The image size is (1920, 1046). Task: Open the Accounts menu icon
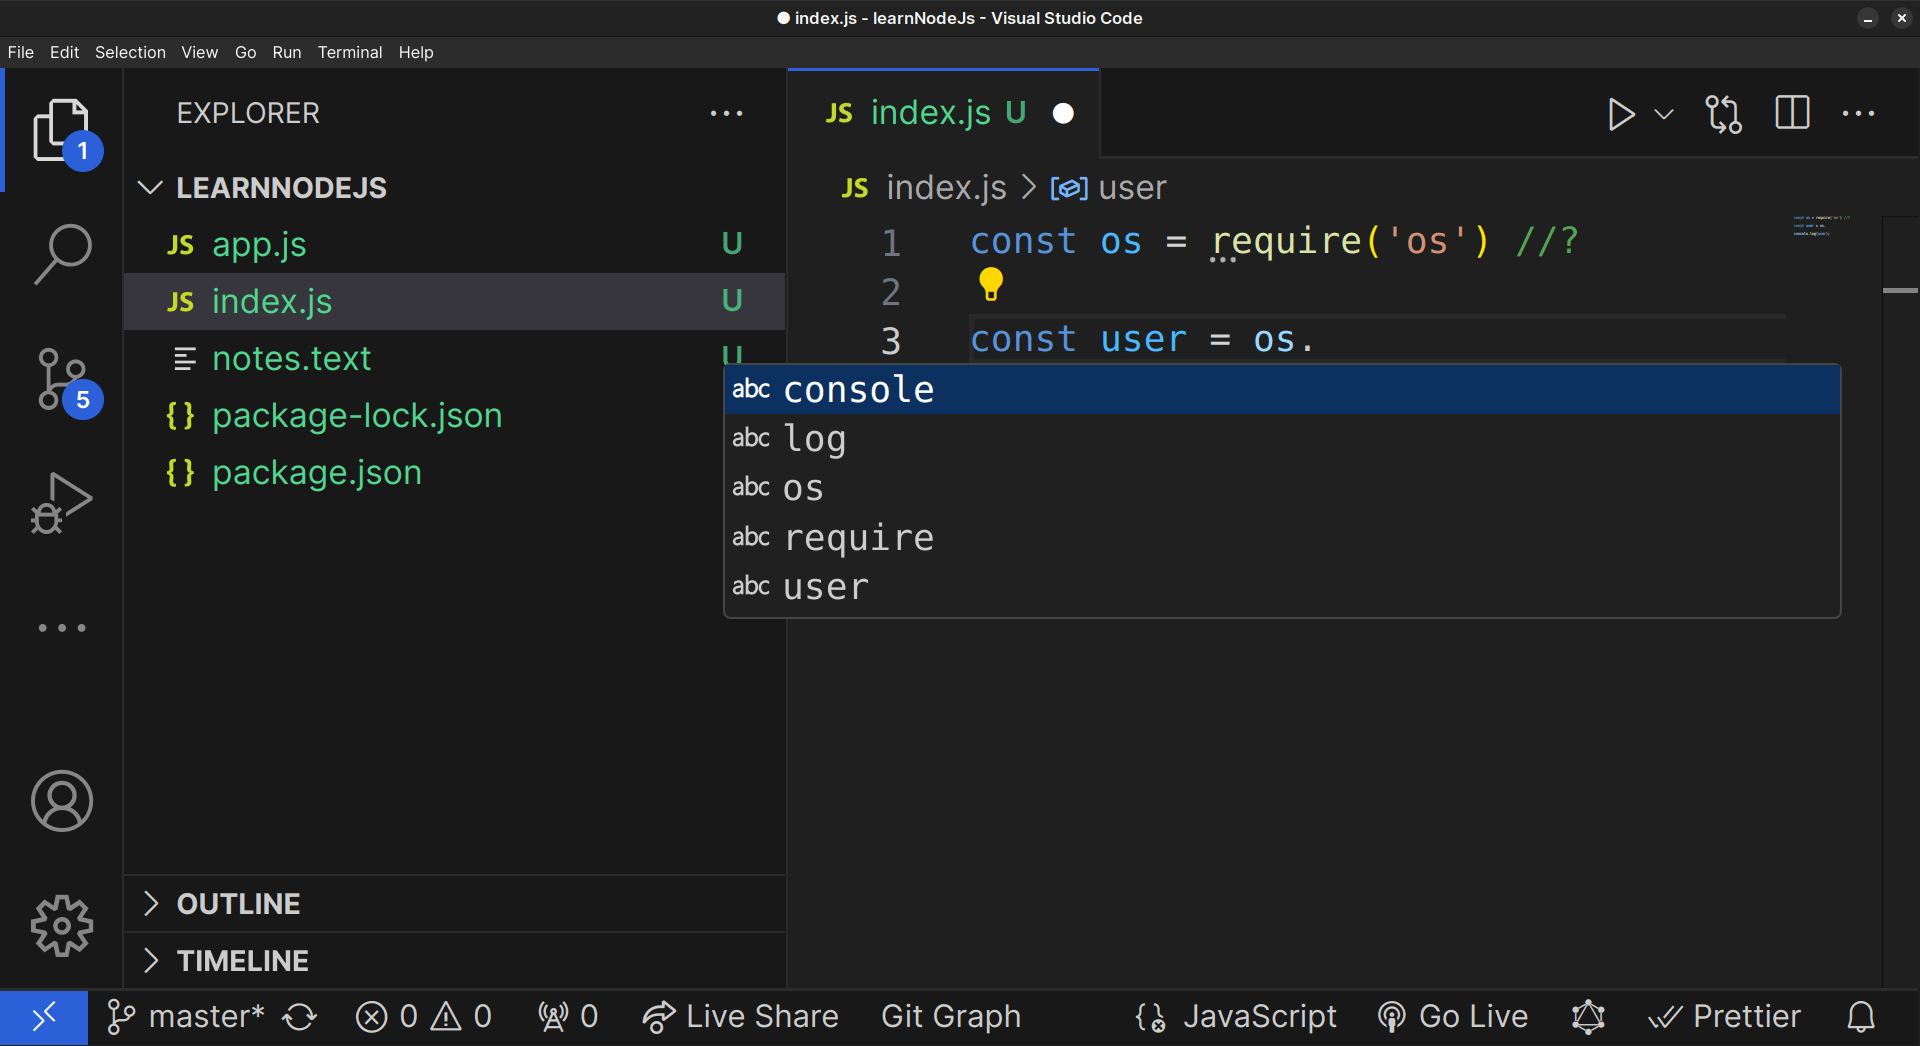pyautogui.click(x=62, y=801)
